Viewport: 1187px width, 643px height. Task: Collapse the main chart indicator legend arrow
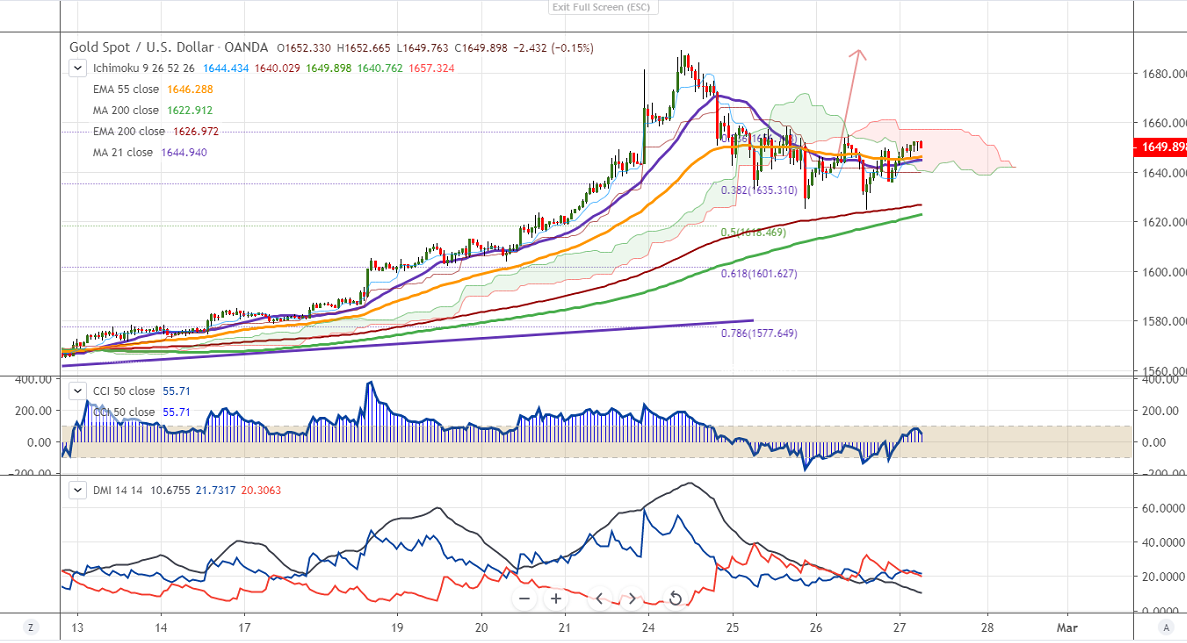tap(77, 68)
